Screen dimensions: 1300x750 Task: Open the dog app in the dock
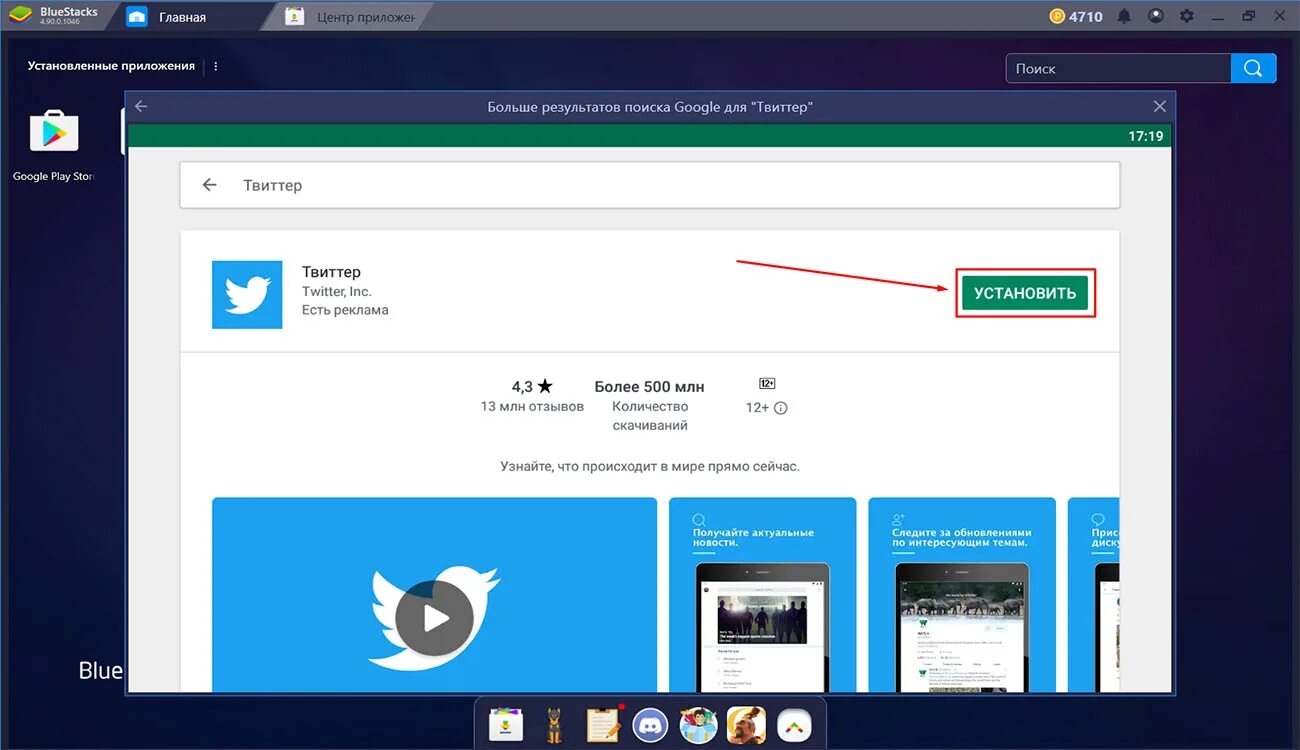tap(554, 724)
